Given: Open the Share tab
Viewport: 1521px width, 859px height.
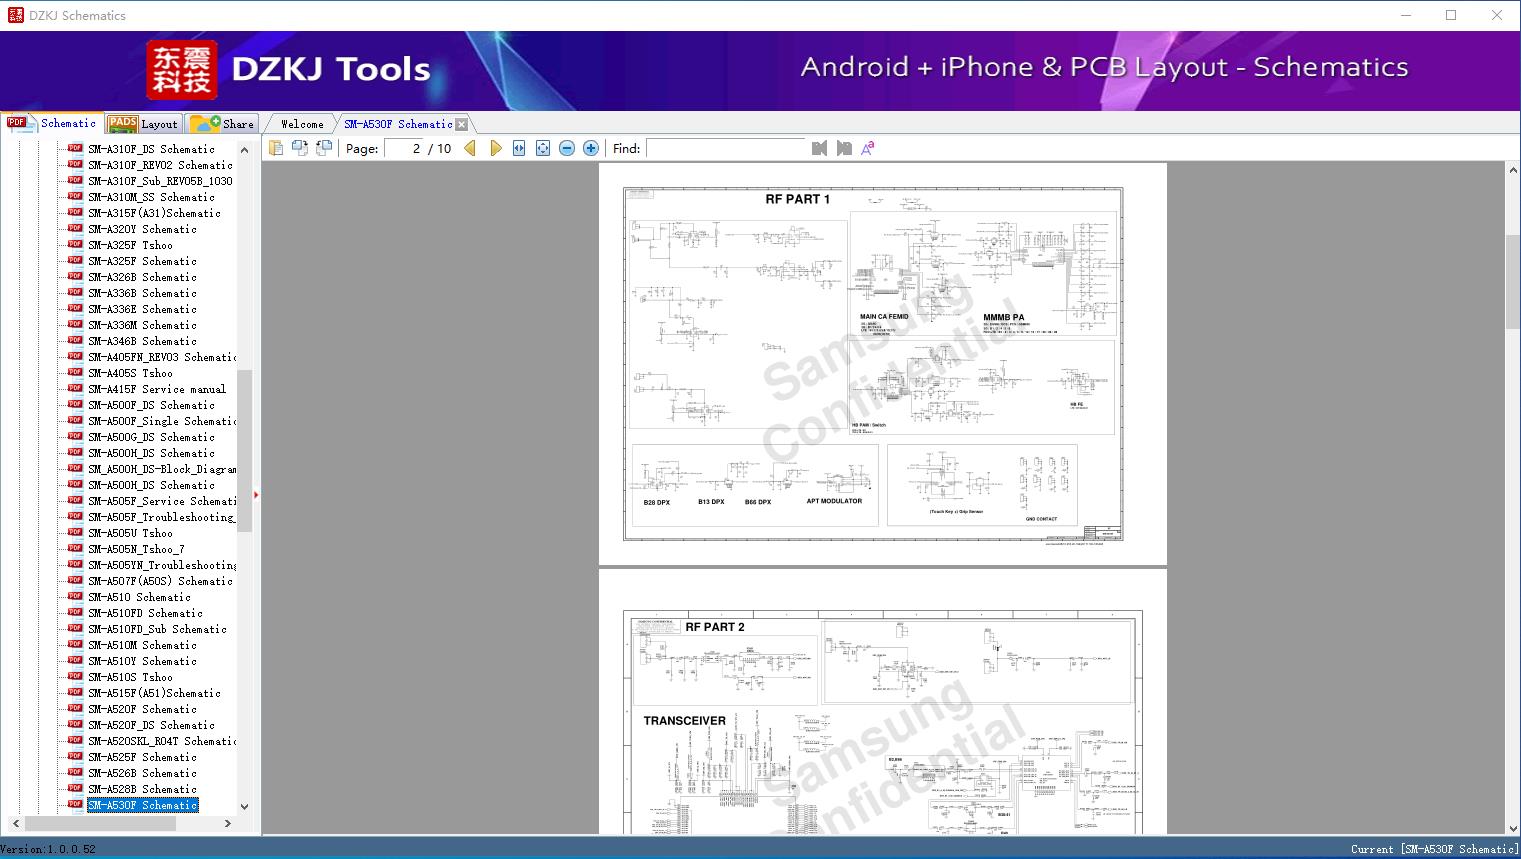Looking at the screenshot, I should tap(223, 124).
